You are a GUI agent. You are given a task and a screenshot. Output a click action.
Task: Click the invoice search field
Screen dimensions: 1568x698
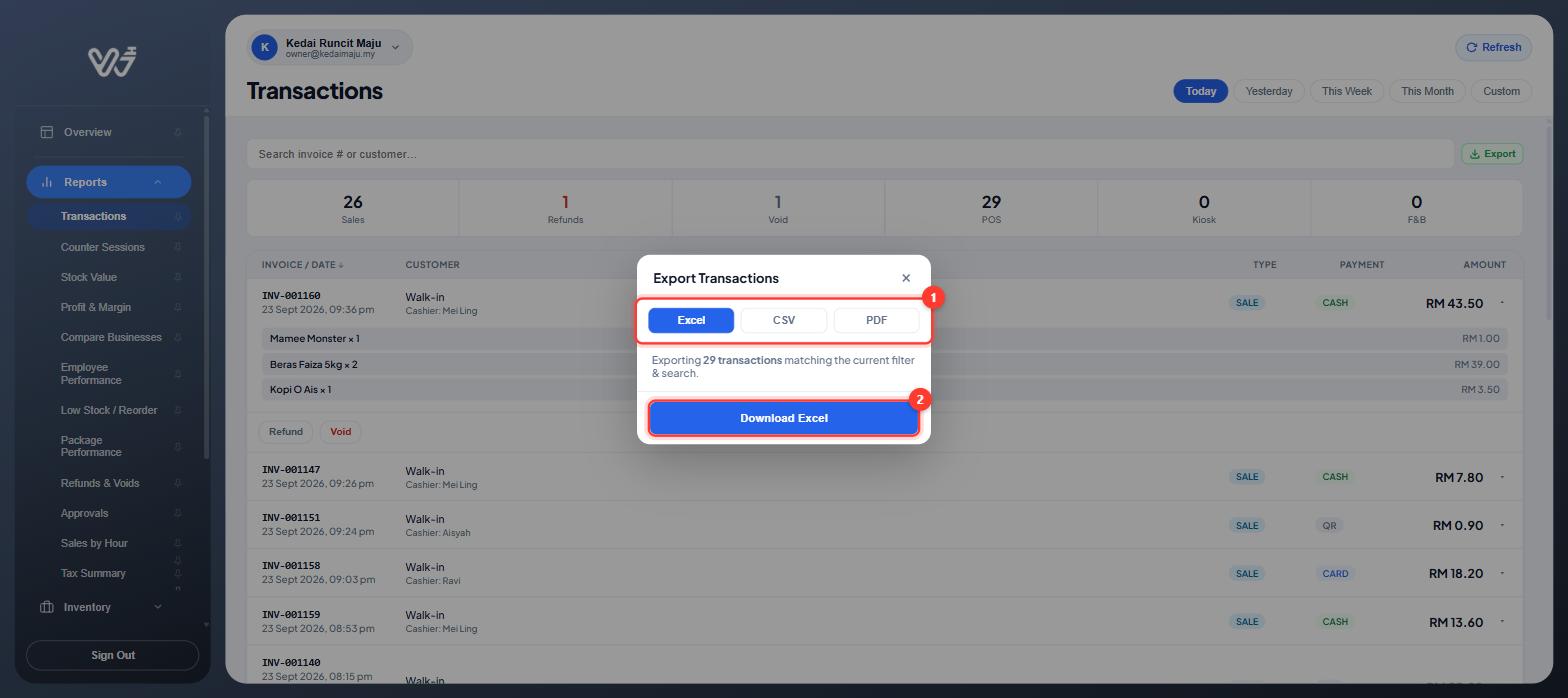(850, 154)
